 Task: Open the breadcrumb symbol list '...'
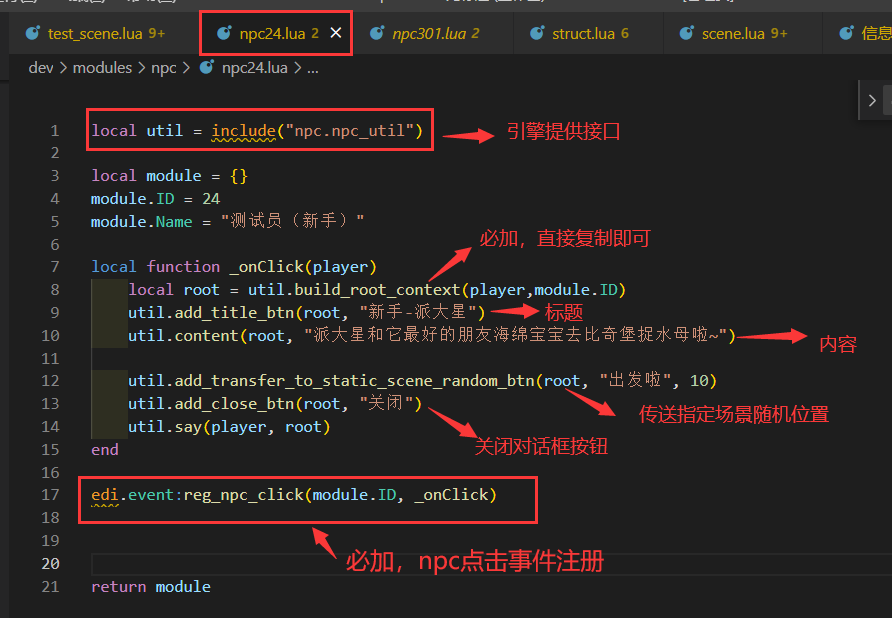(312, 68)
